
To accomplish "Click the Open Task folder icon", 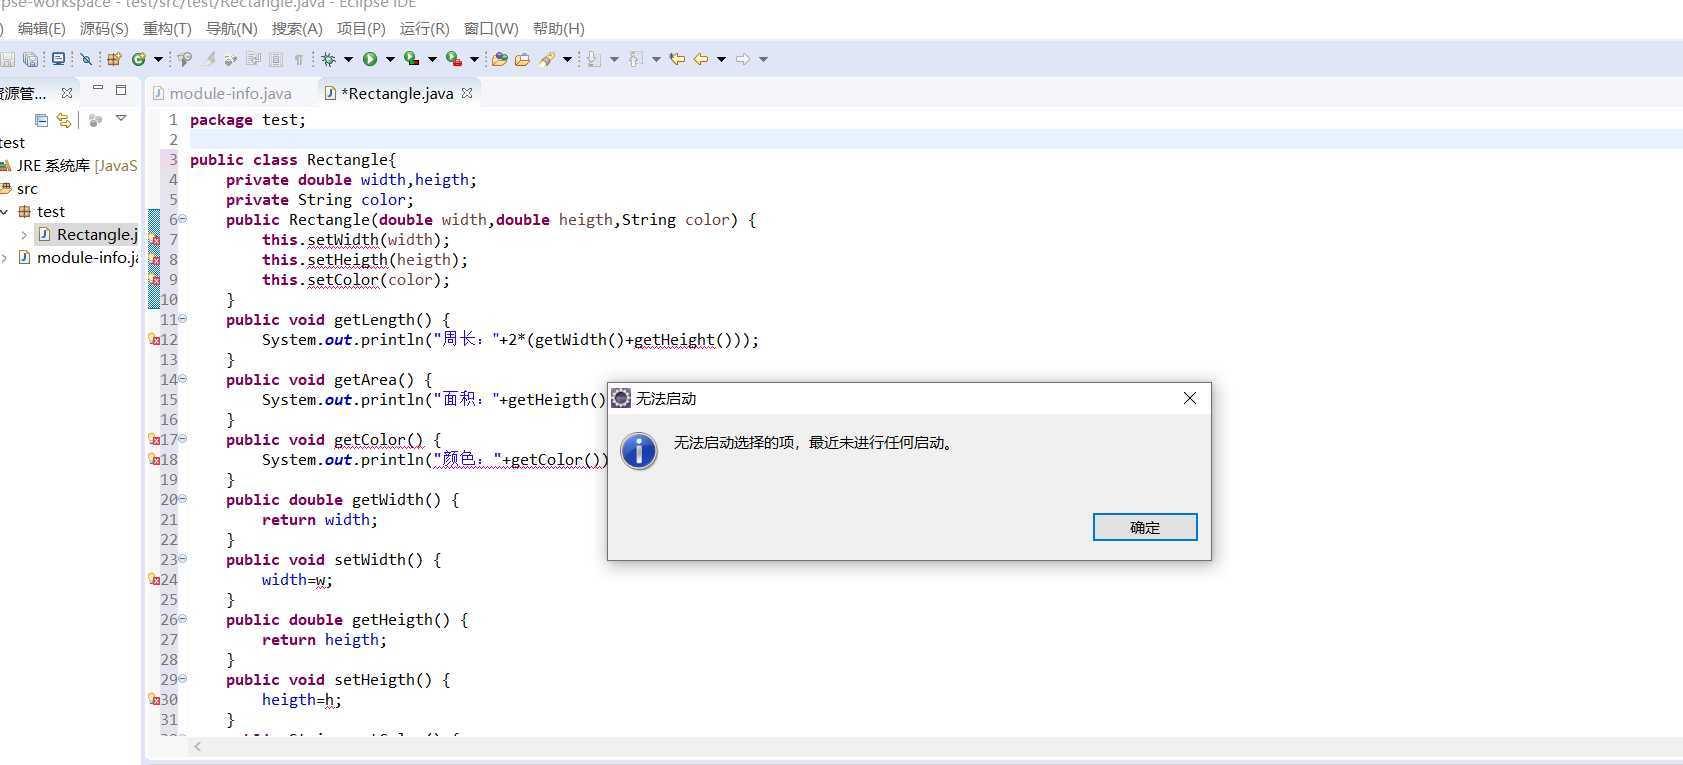I will (x=522, y=59).
